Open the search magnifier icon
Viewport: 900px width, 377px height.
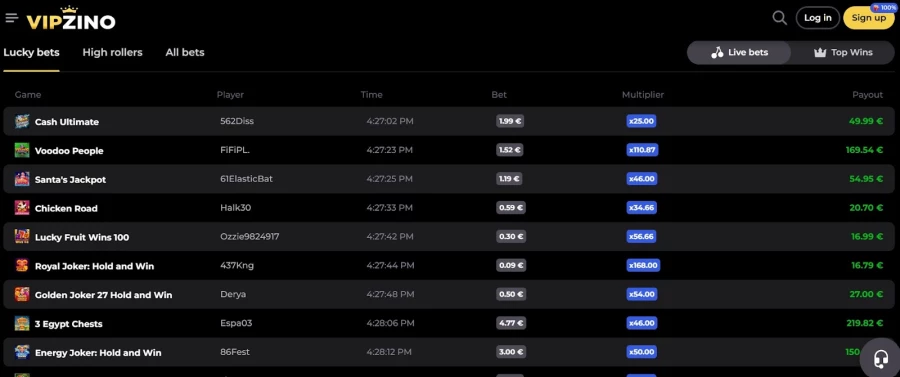click(x=779, y=18)
